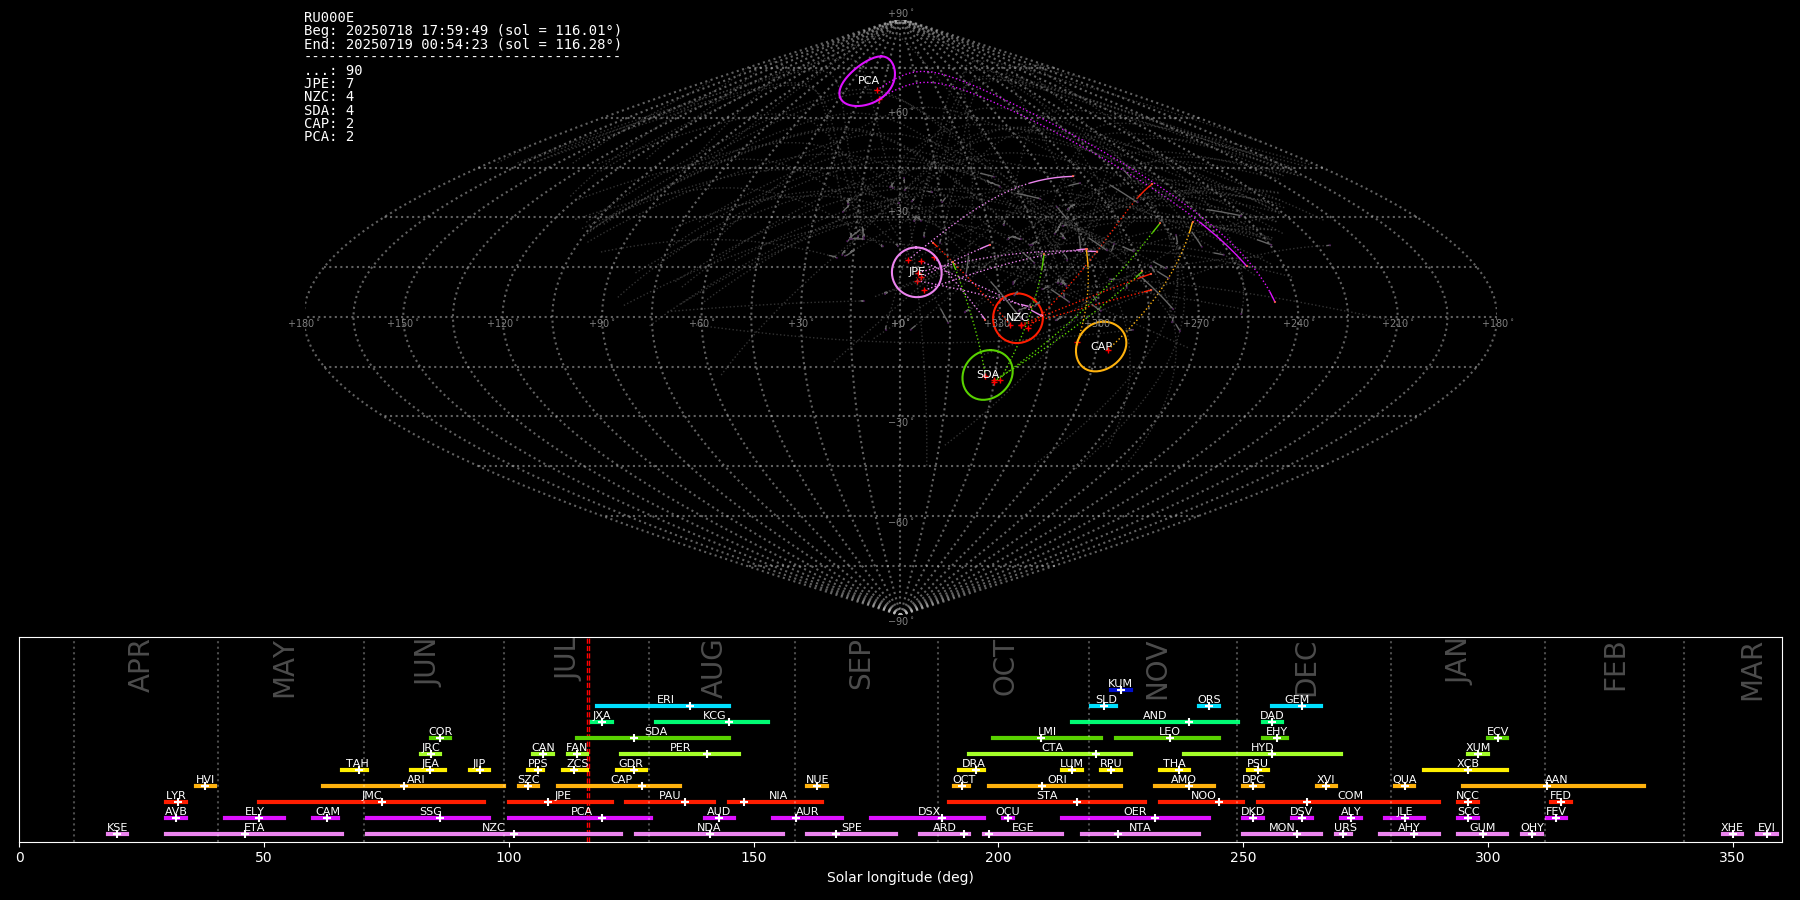Click the GEM shower label in timeline
Image resolution: width=1800 pixels, height=900 pixels.
click(1297, 700)
